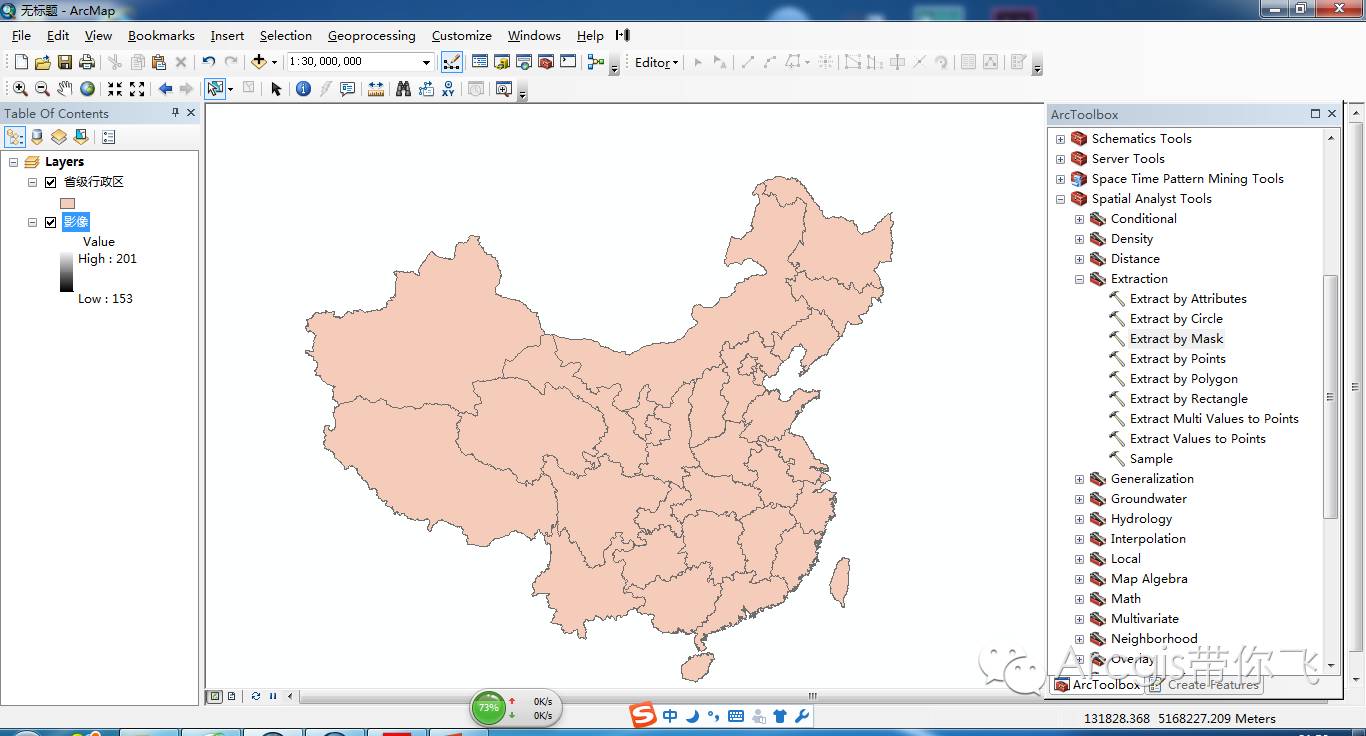Toggle the ArcToolbox window icon
The width and height of the screenshot is (1366, 736).
coord(546,62)
